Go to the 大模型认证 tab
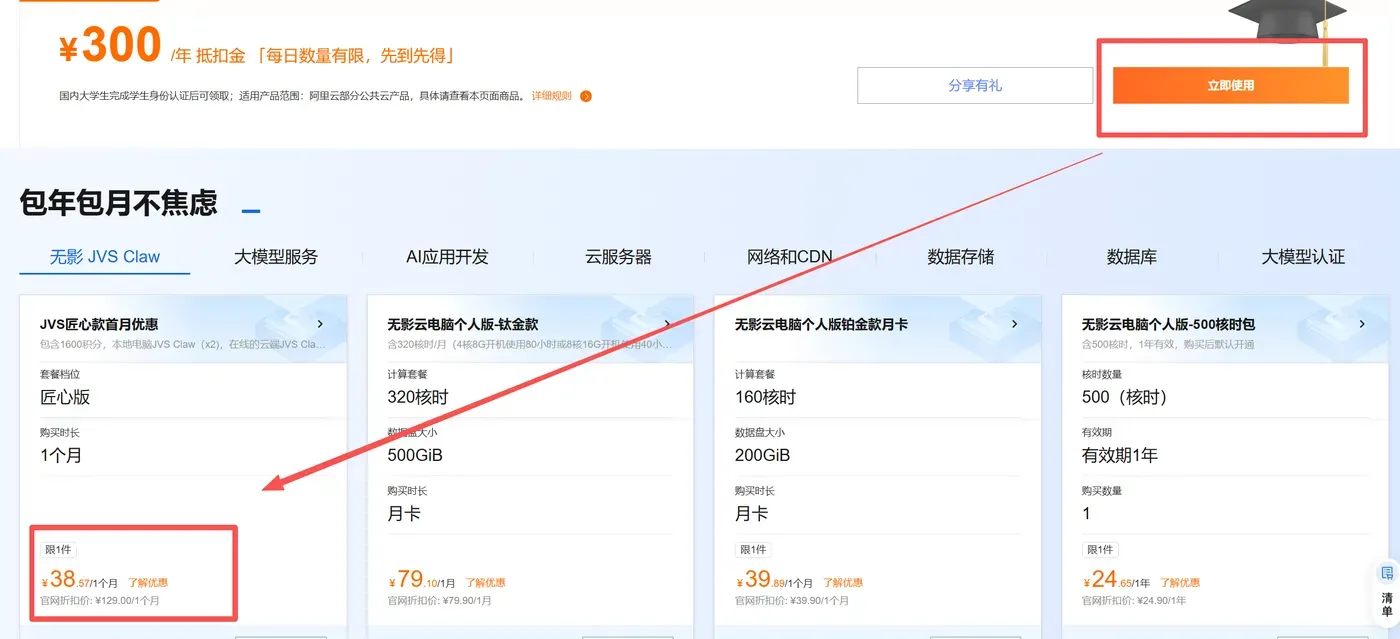 coord(1303,257)
